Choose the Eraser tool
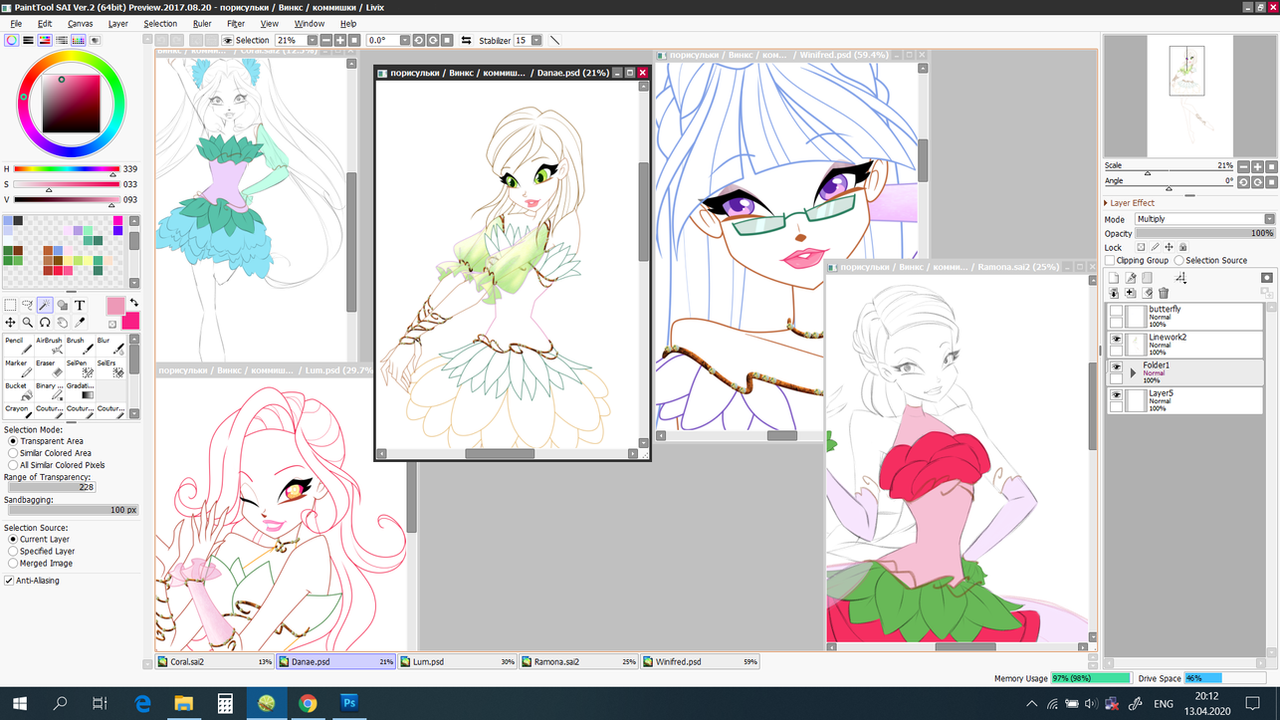This screenshot has height=720, width=1280. [50, 369]
